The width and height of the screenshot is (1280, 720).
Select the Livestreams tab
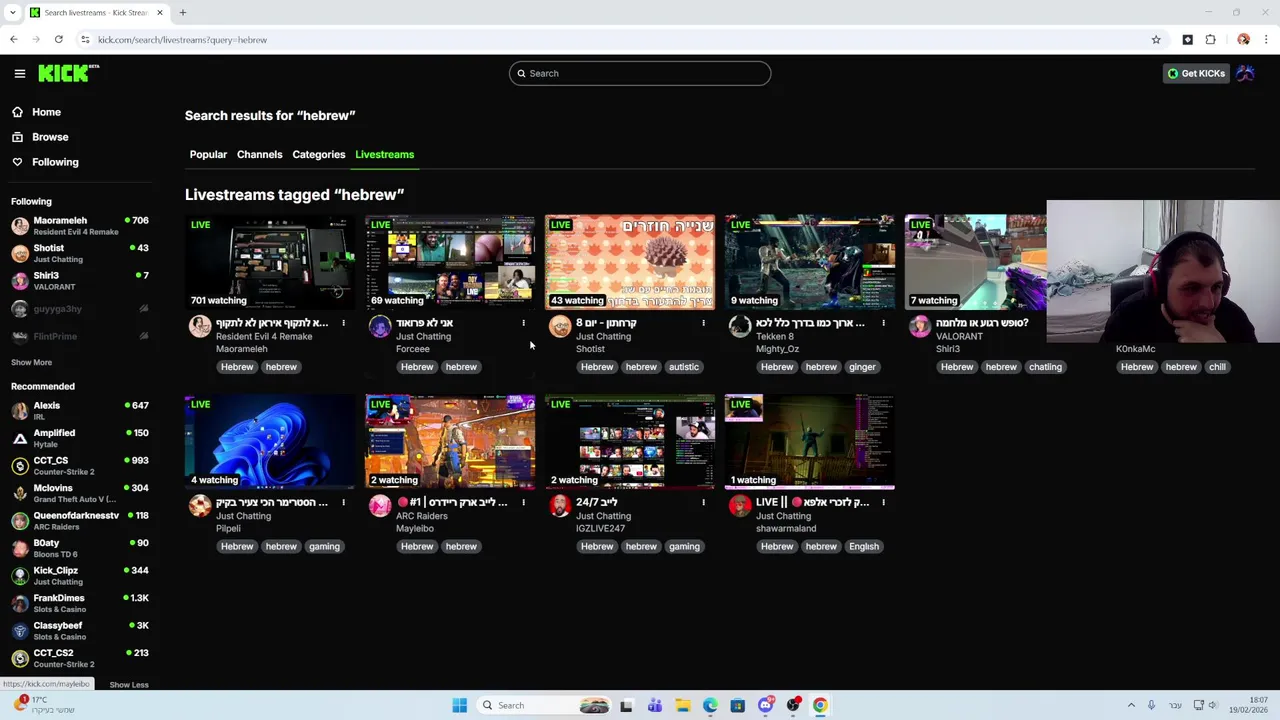click(x=385, y=155)
